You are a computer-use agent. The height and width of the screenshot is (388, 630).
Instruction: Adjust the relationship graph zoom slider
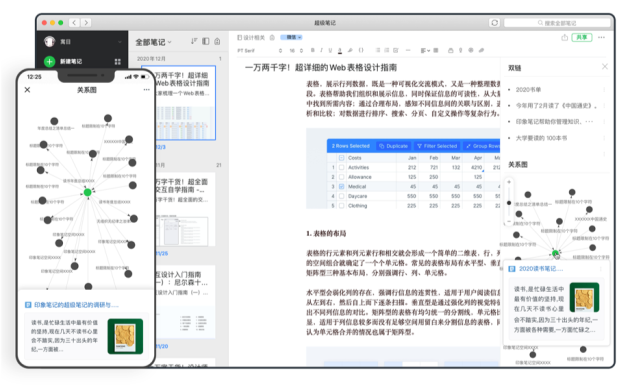(509, 202)
